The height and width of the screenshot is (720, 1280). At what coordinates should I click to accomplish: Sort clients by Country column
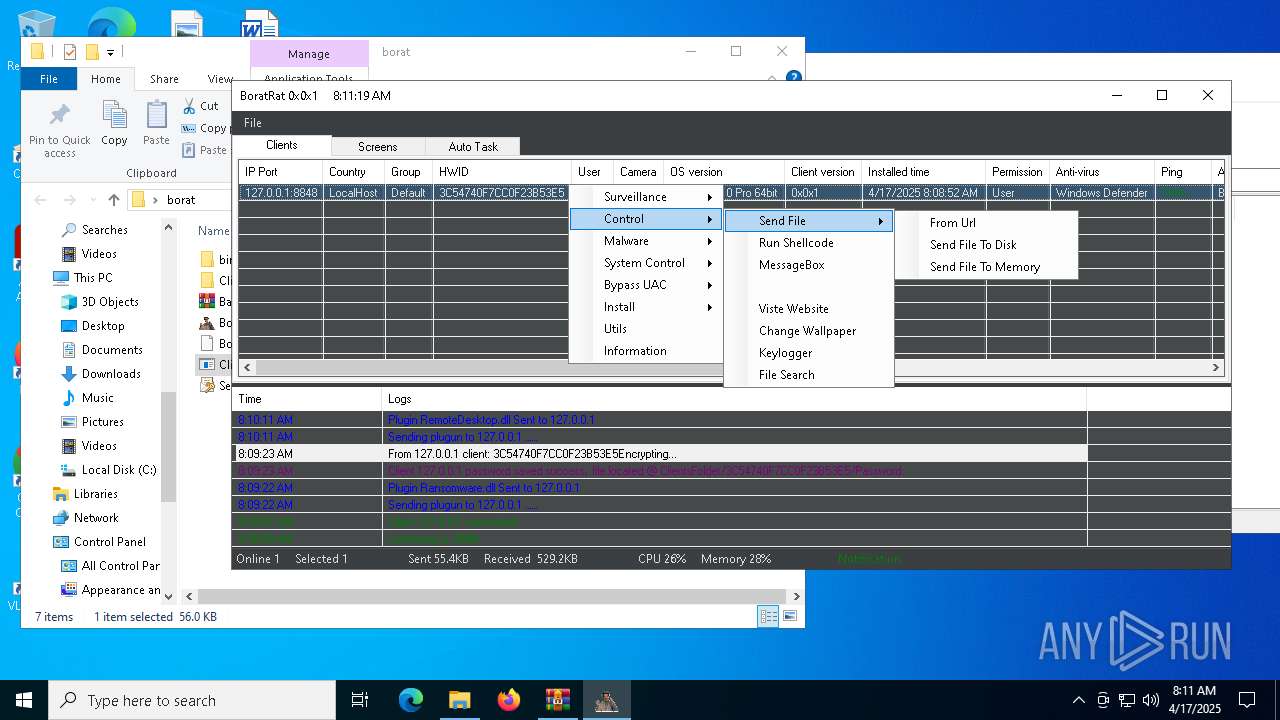click(354, 172)
